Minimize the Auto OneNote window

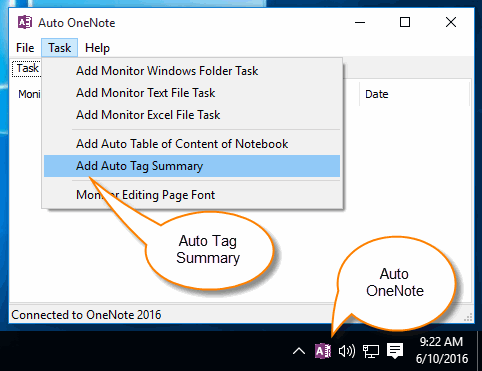coord(360,23)
